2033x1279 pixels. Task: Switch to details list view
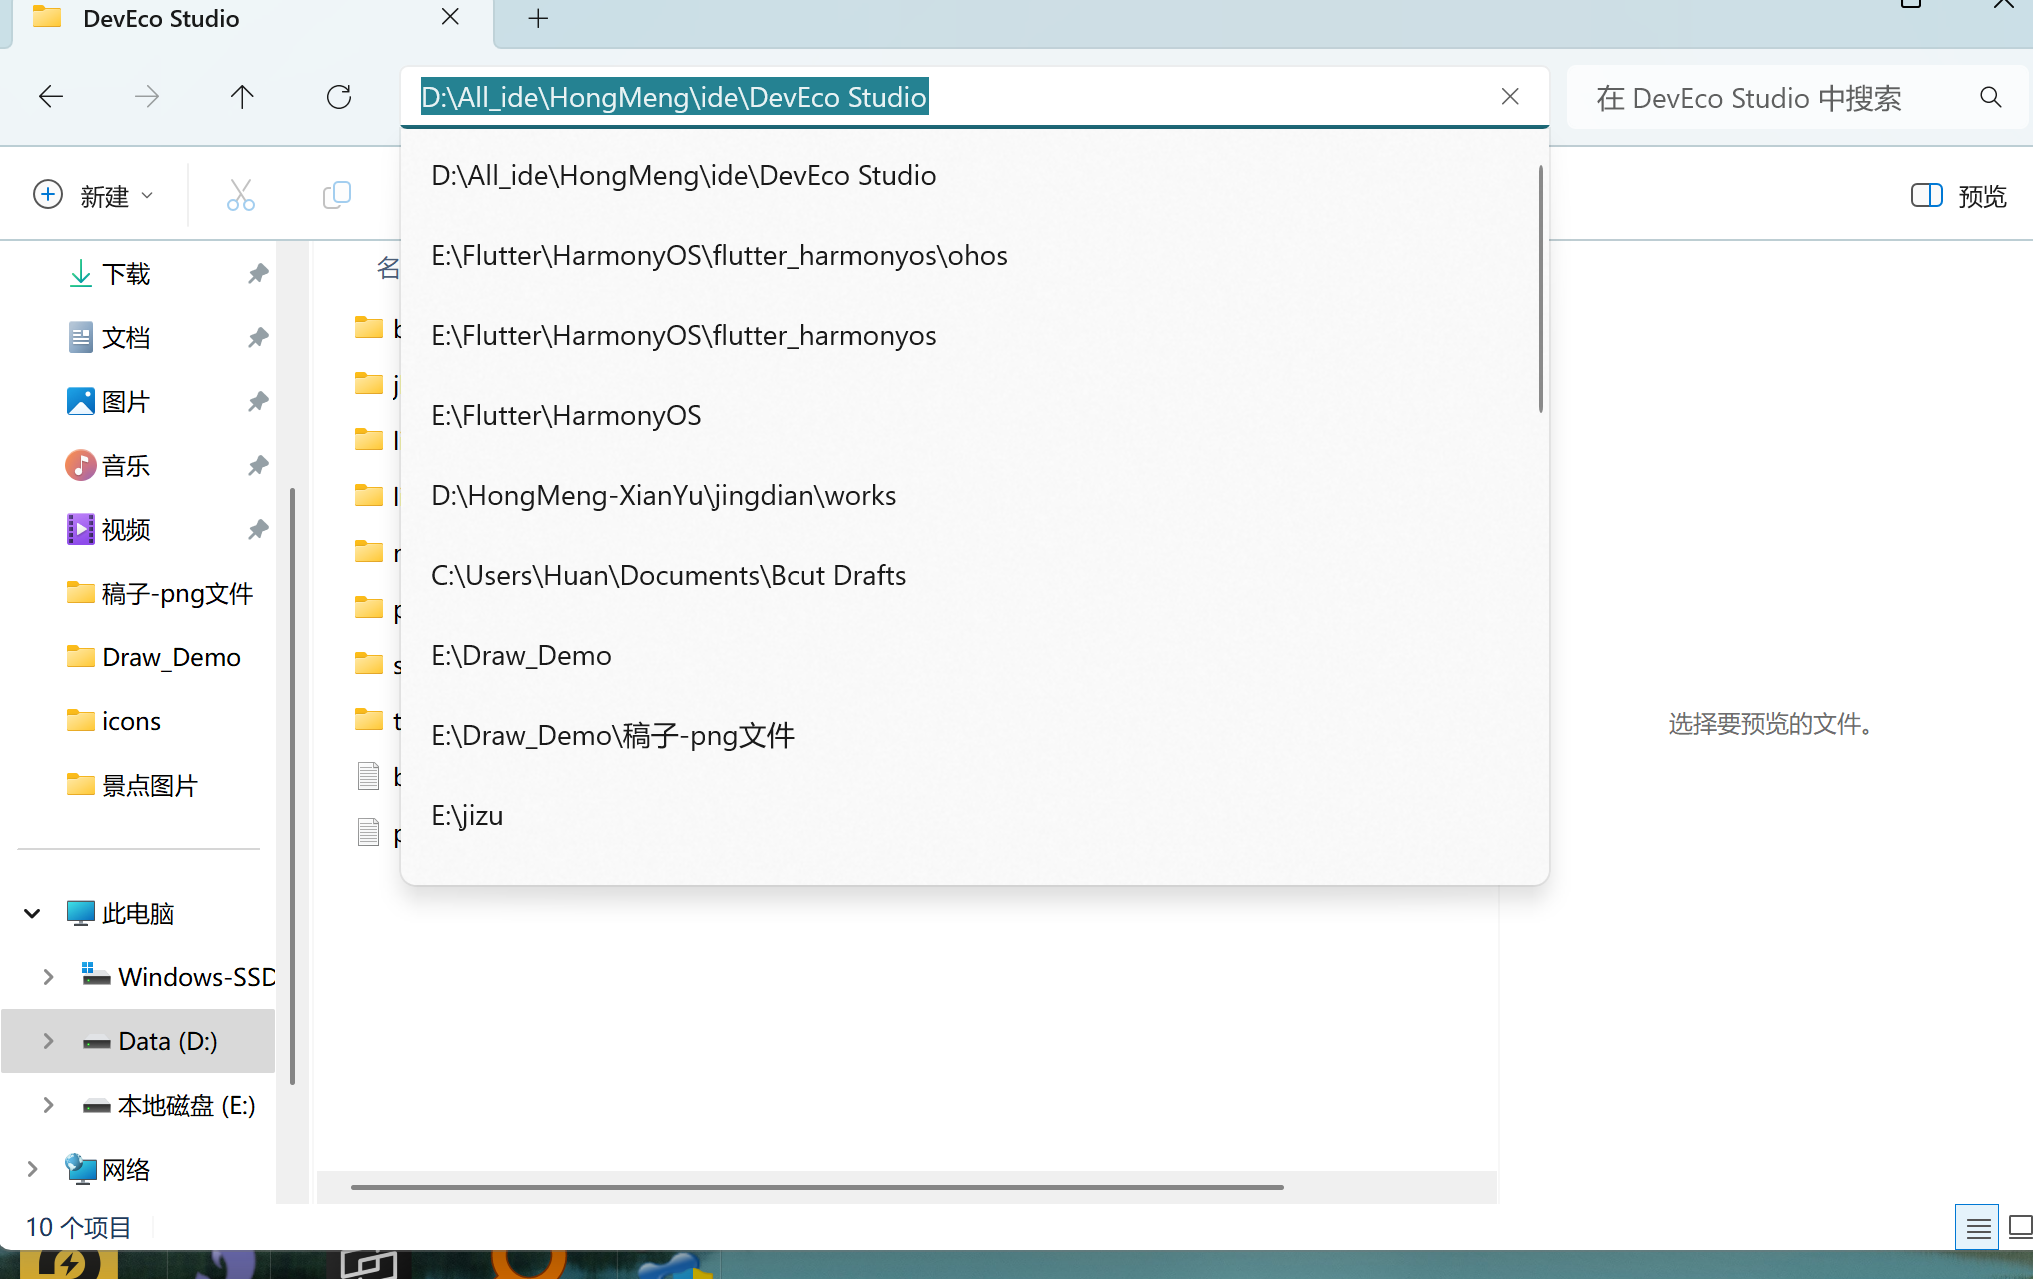coord(1977,1227)
